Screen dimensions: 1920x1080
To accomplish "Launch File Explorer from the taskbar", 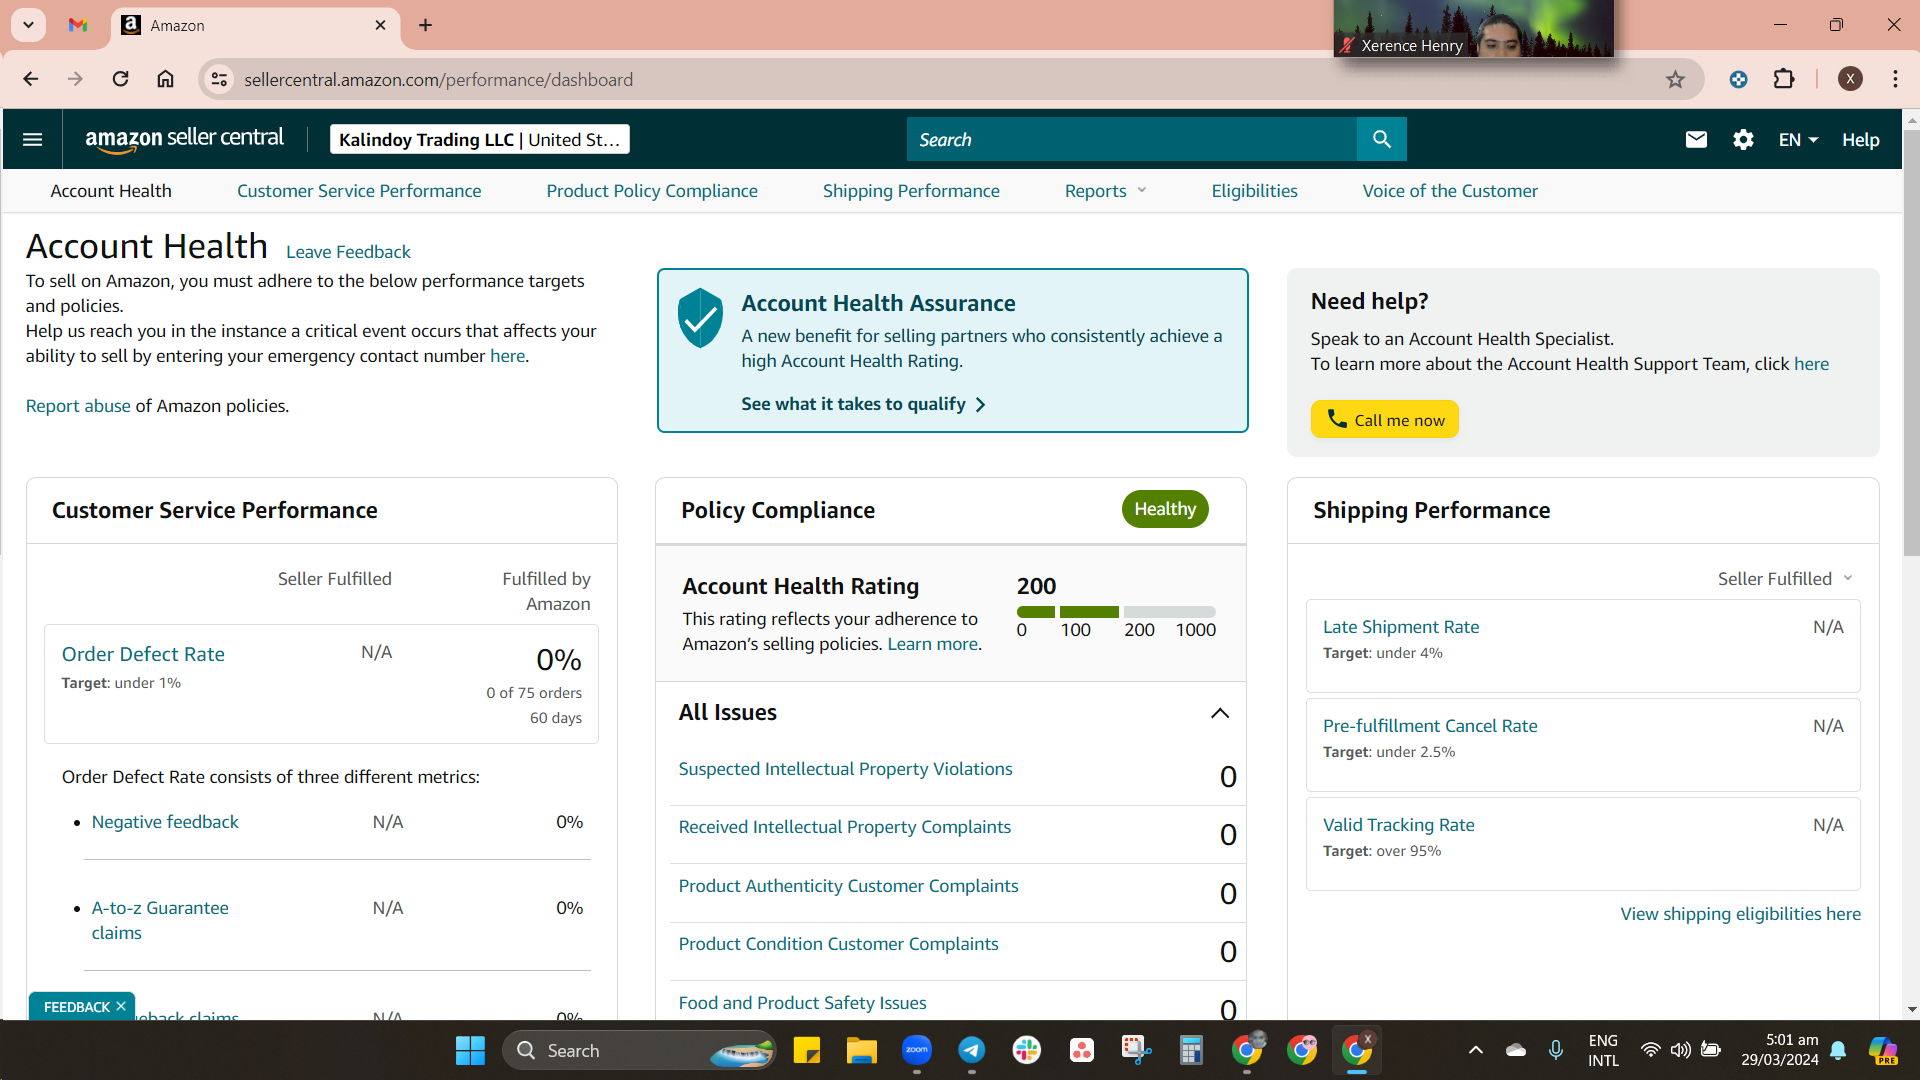I will tap(861, 1050).
